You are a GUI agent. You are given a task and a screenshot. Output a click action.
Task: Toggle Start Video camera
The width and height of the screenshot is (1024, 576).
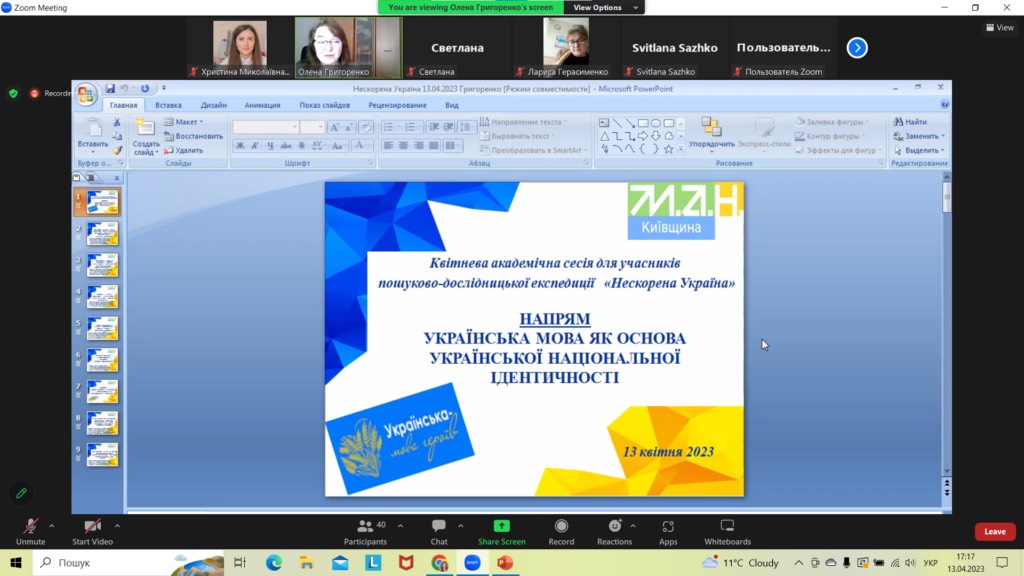pyautogui.click(x=92, y=527)
